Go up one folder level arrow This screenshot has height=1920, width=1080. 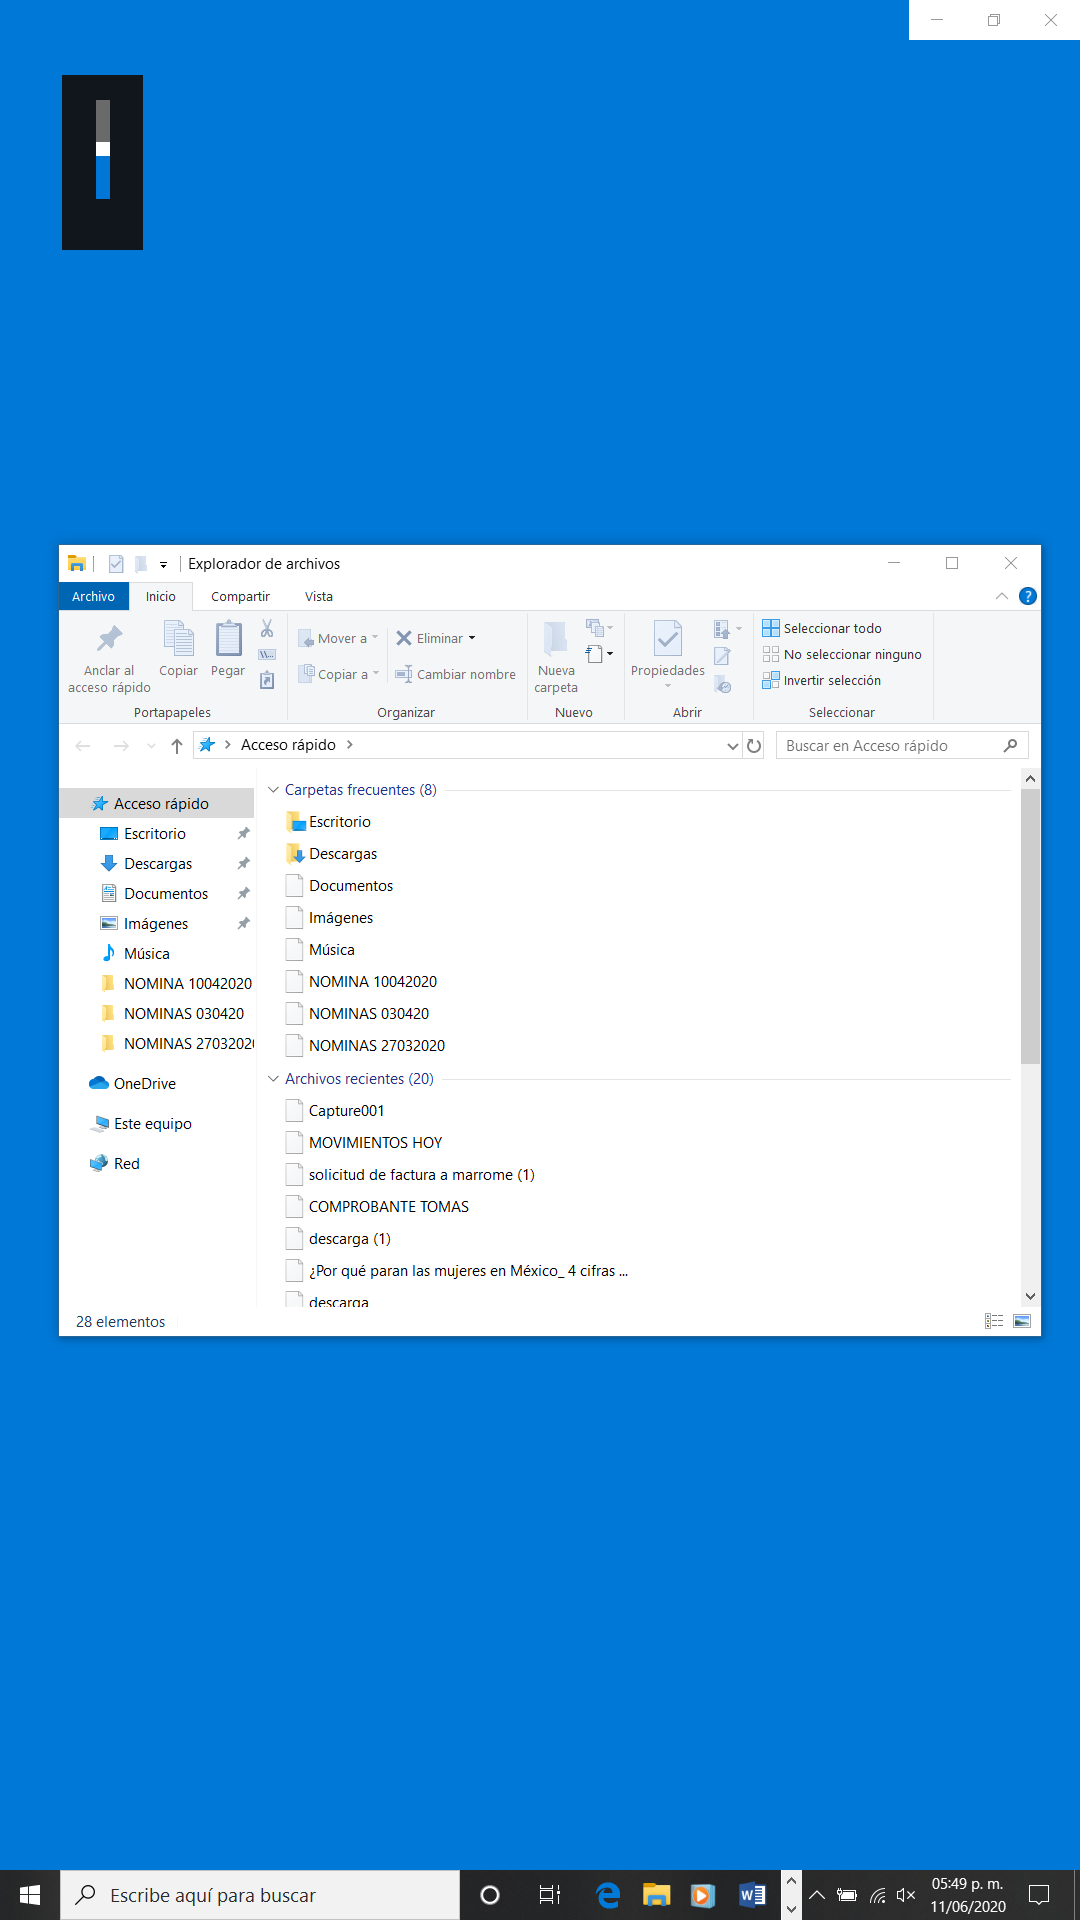point(177,745)
